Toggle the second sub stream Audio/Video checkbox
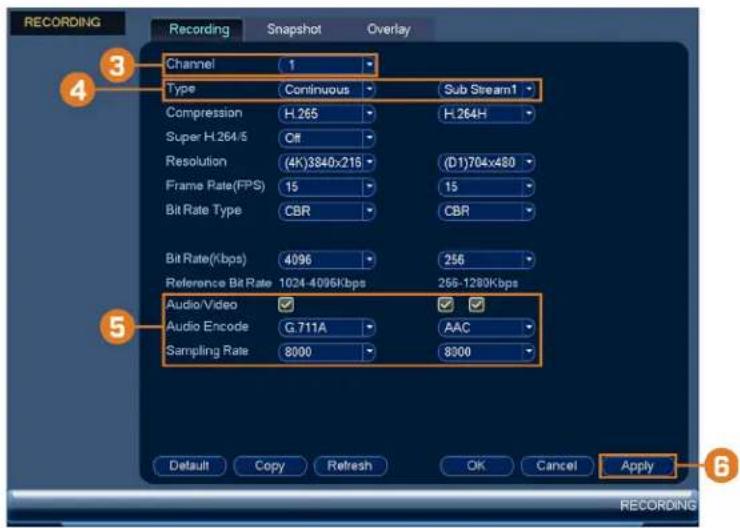Screen dimensions: 740x528 click(477, 305)
